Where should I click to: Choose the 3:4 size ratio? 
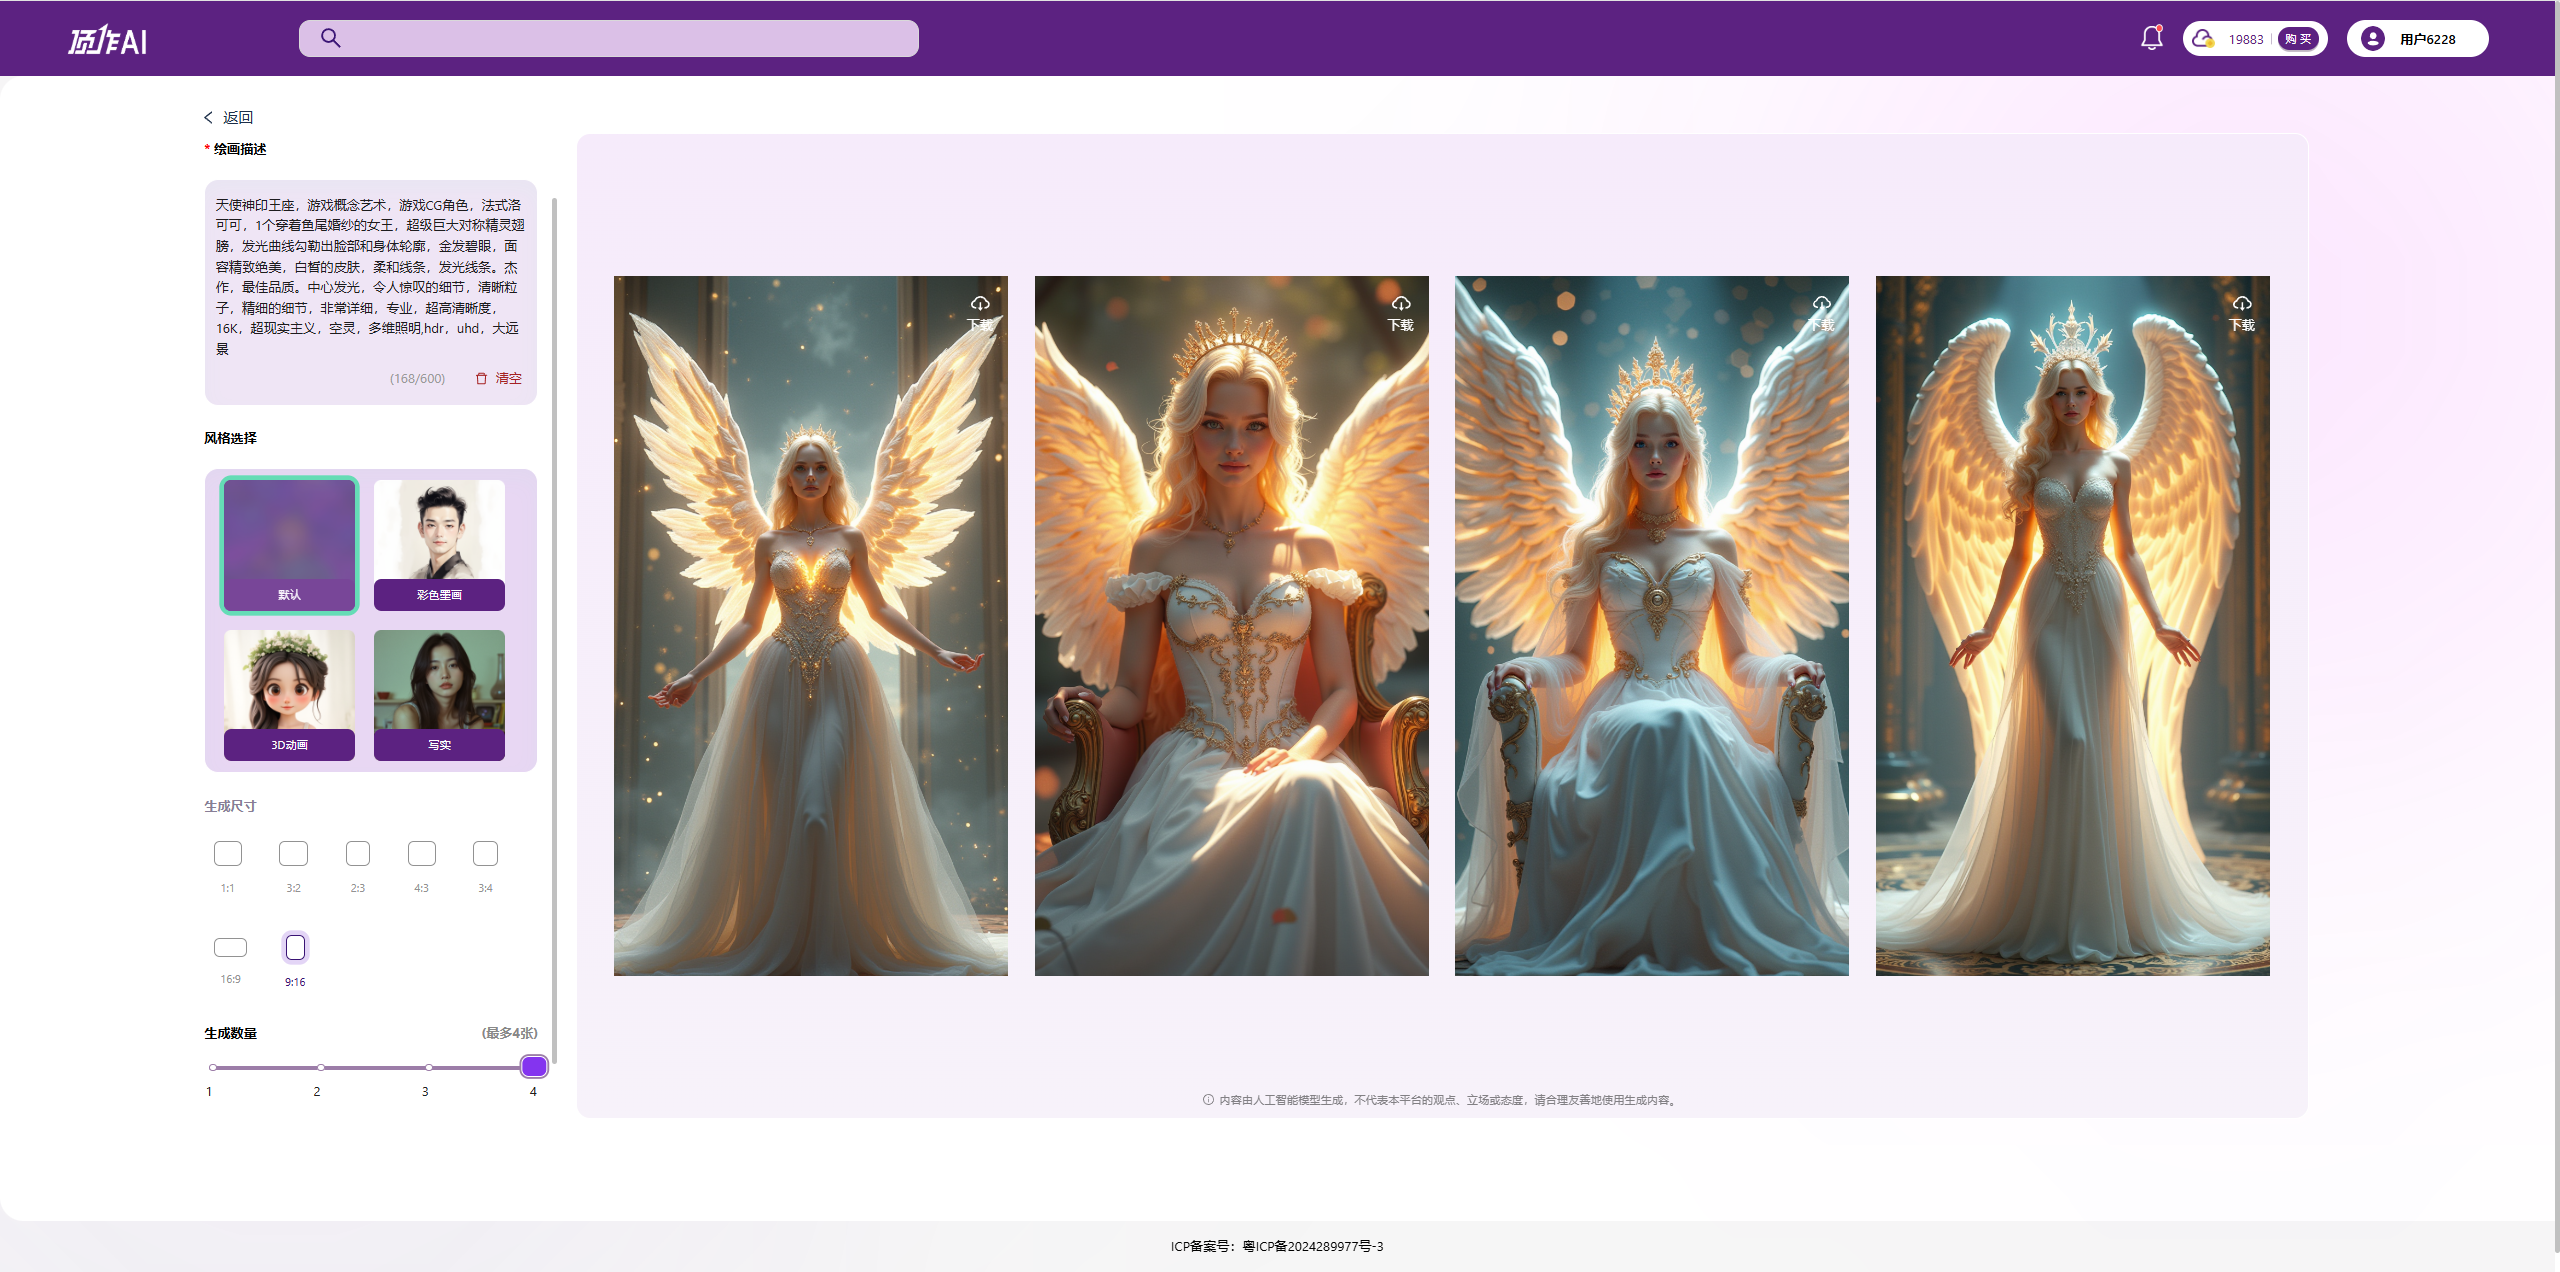485,854
